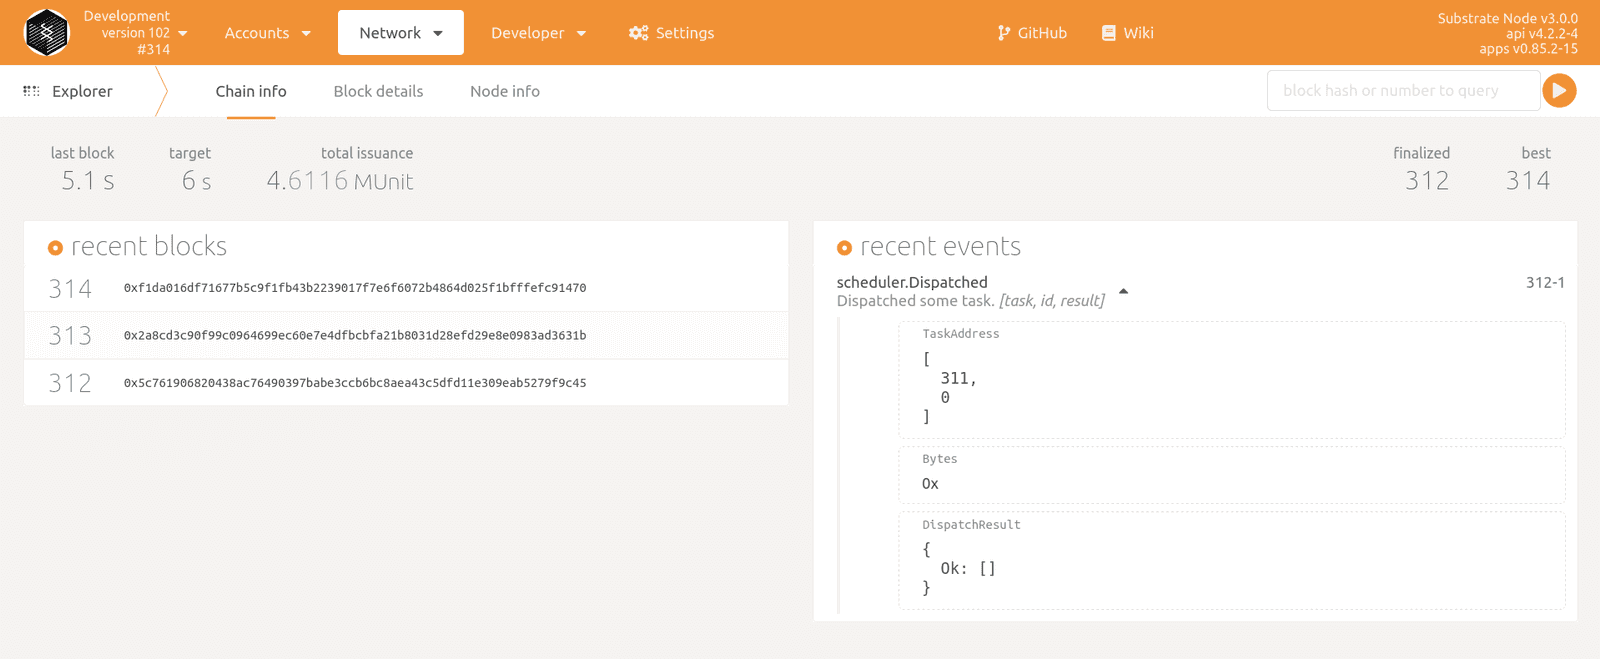Click the Explorer grid icon
The image size is (1600, 659).
point(32,91)
